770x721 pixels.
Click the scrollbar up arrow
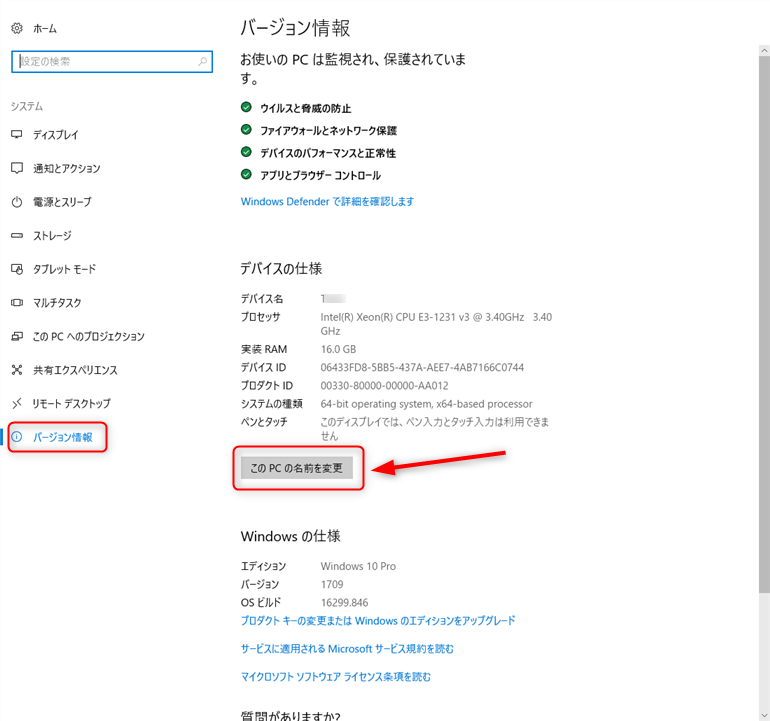pos(764,50)
